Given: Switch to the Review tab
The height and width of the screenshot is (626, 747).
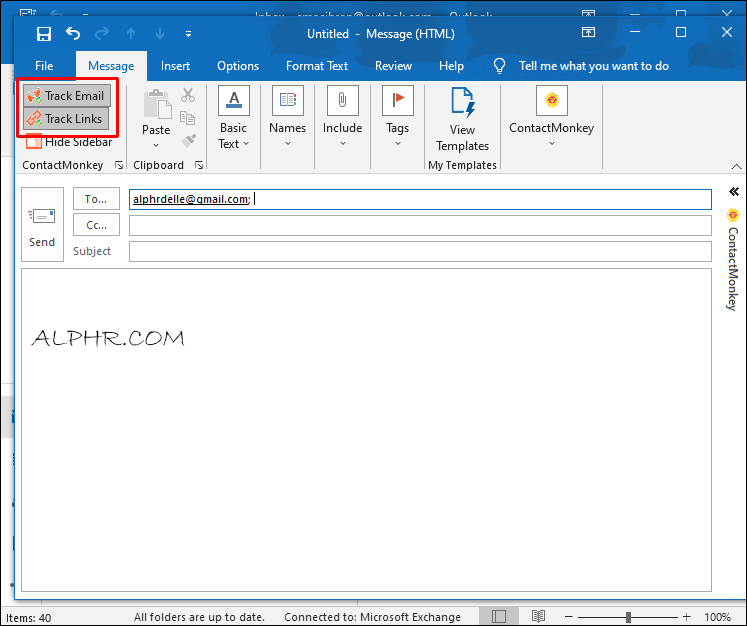Looking at the screenshot, I should [393, 66].
